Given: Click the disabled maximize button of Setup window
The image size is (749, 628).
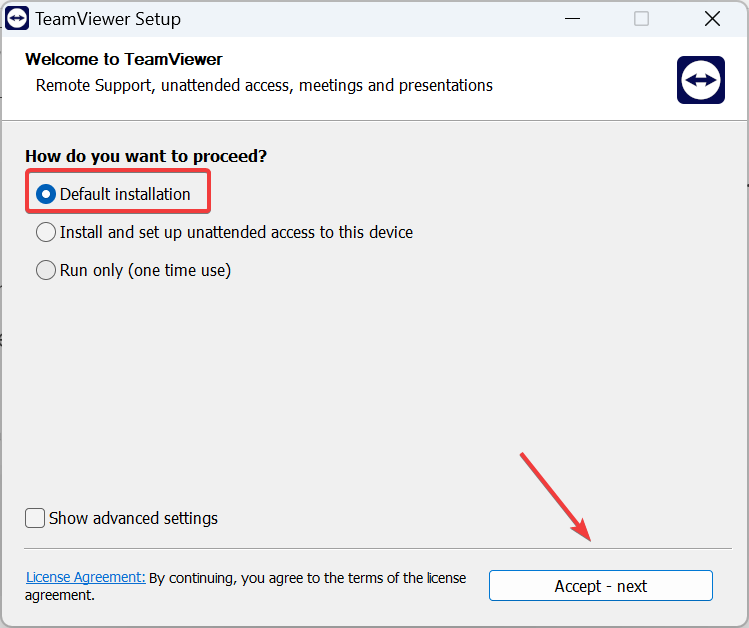Looking at the screenshot, I should [641, 19].
